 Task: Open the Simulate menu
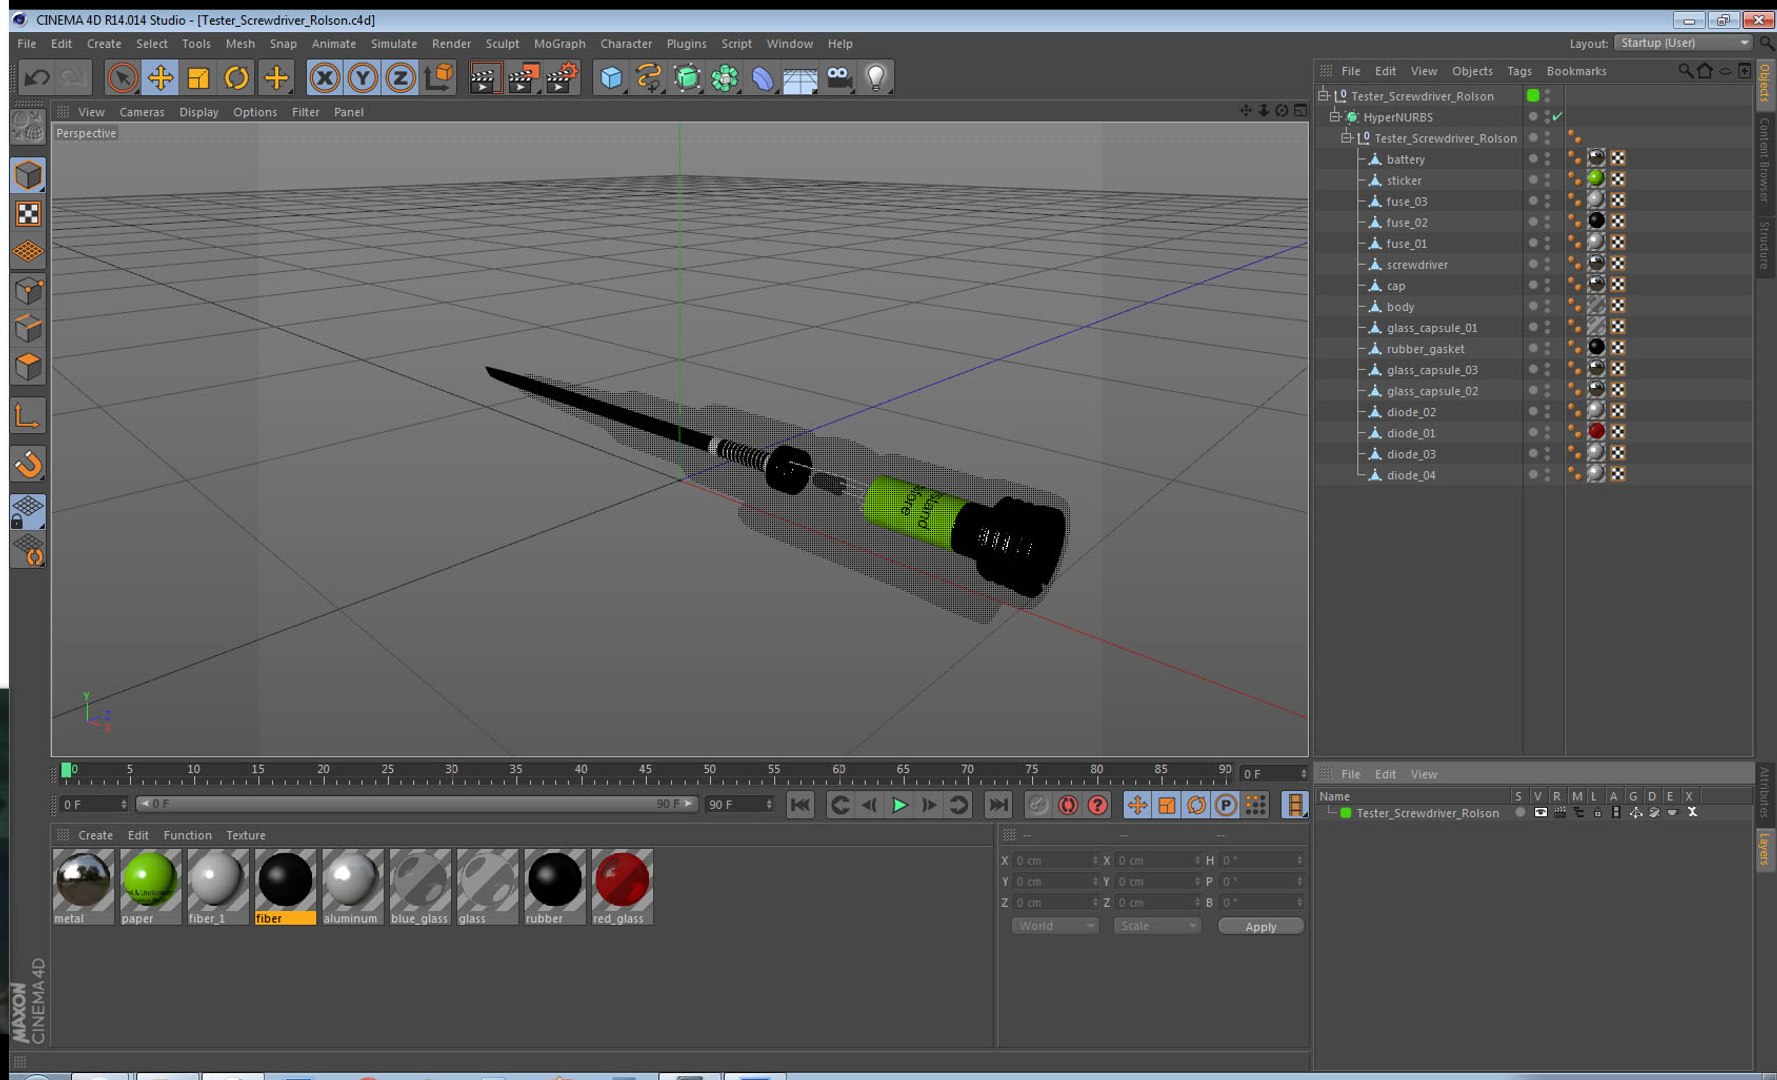tap(394, 44)
